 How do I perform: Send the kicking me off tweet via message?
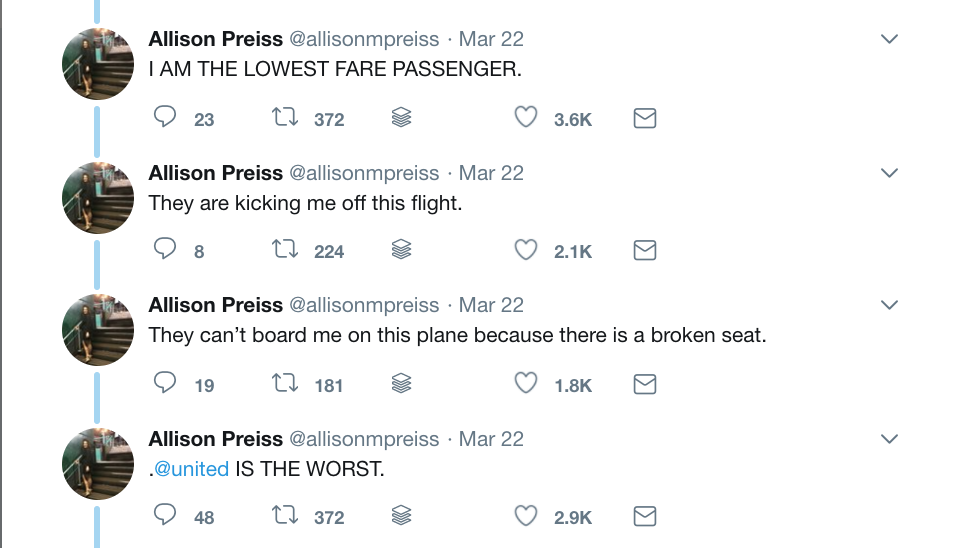(x=645, y=250)
